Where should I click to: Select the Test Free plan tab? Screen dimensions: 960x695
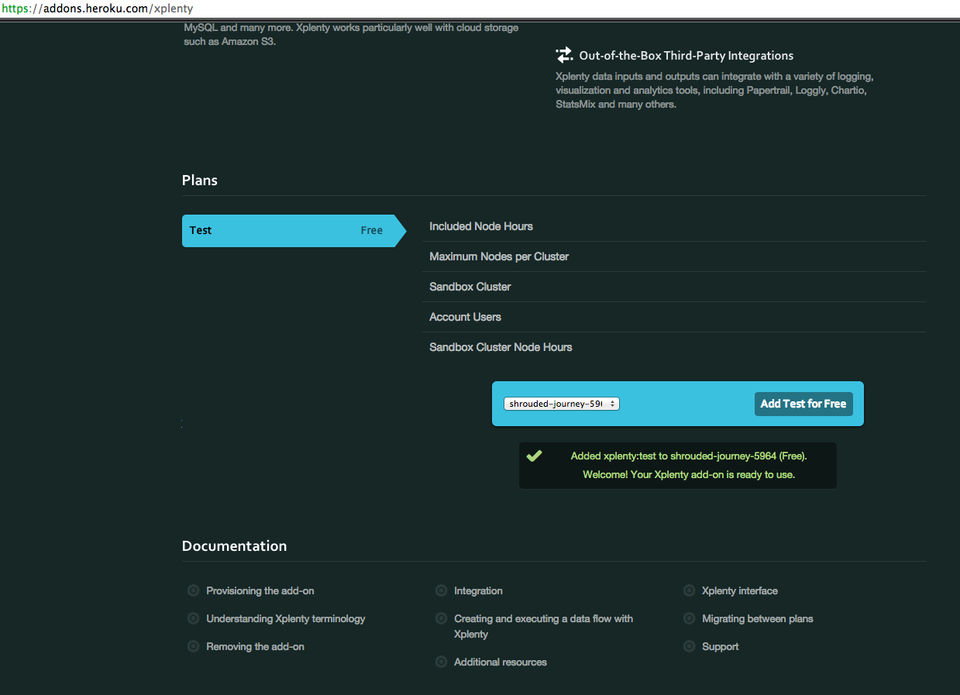(x=294, y=231)
